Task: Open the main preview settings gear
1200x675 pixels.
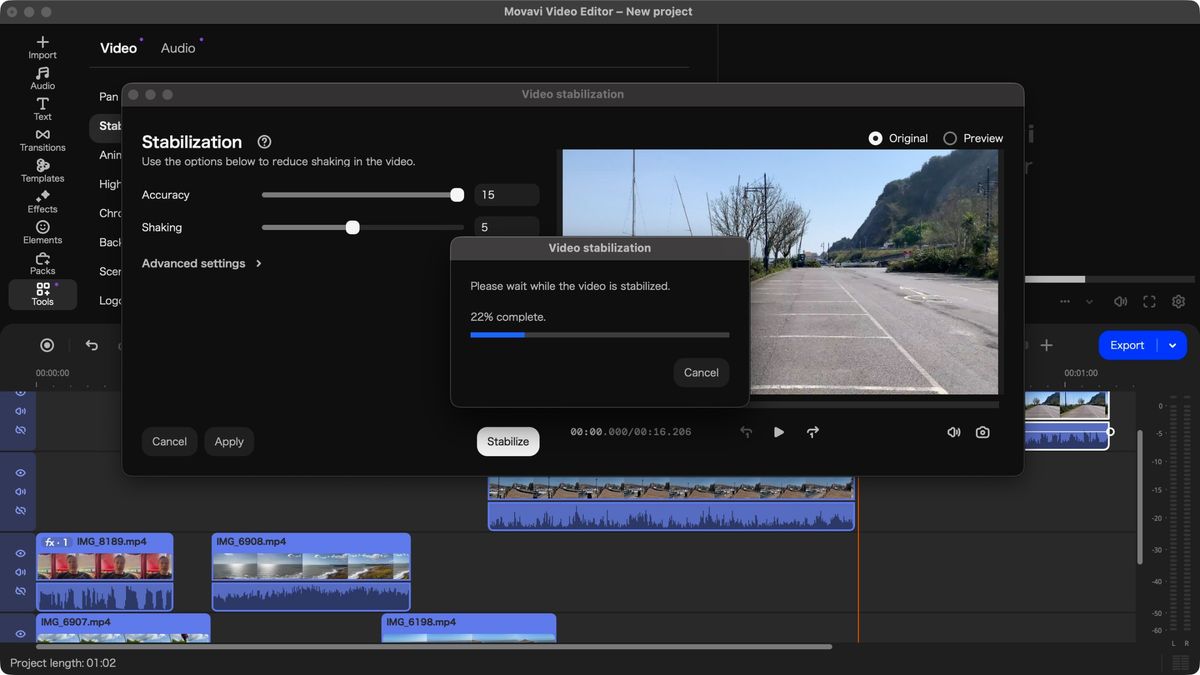Action: (x=1179, y=301)
